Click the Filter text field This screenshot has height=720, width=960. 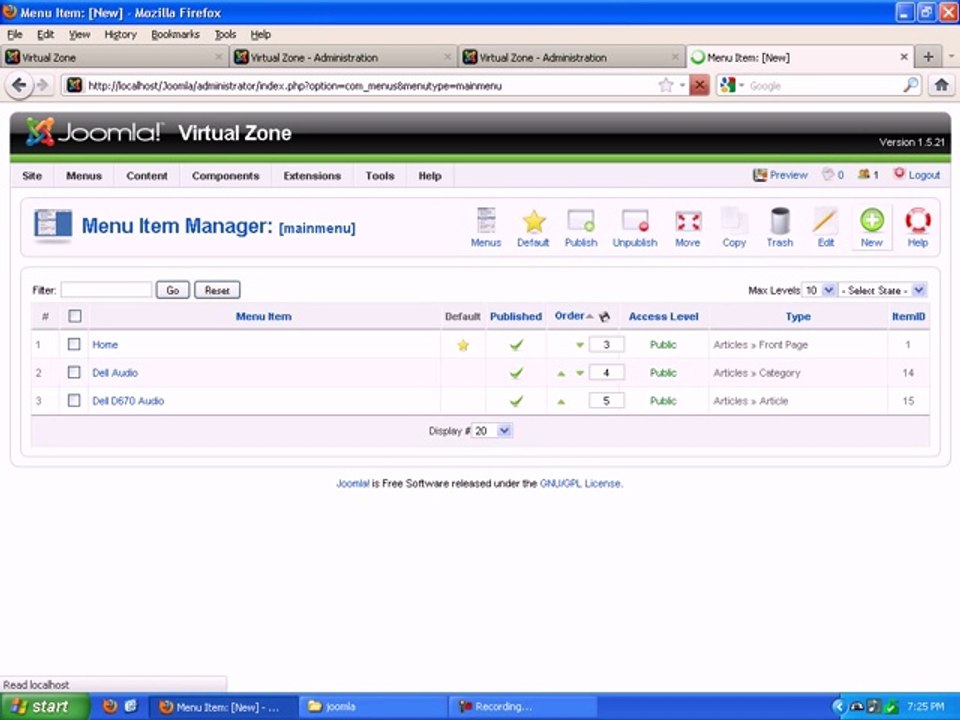click(106, 290)
